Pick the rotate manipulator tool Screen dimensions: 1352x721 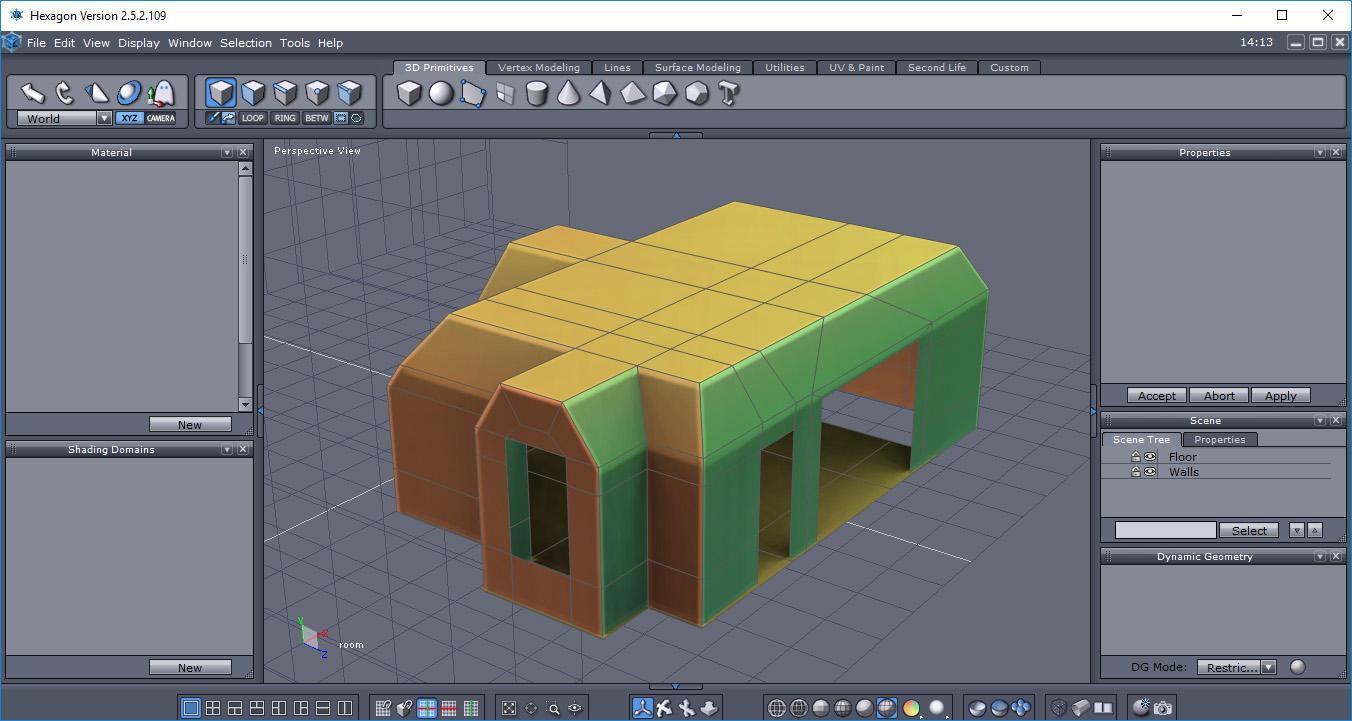[65, 93]
